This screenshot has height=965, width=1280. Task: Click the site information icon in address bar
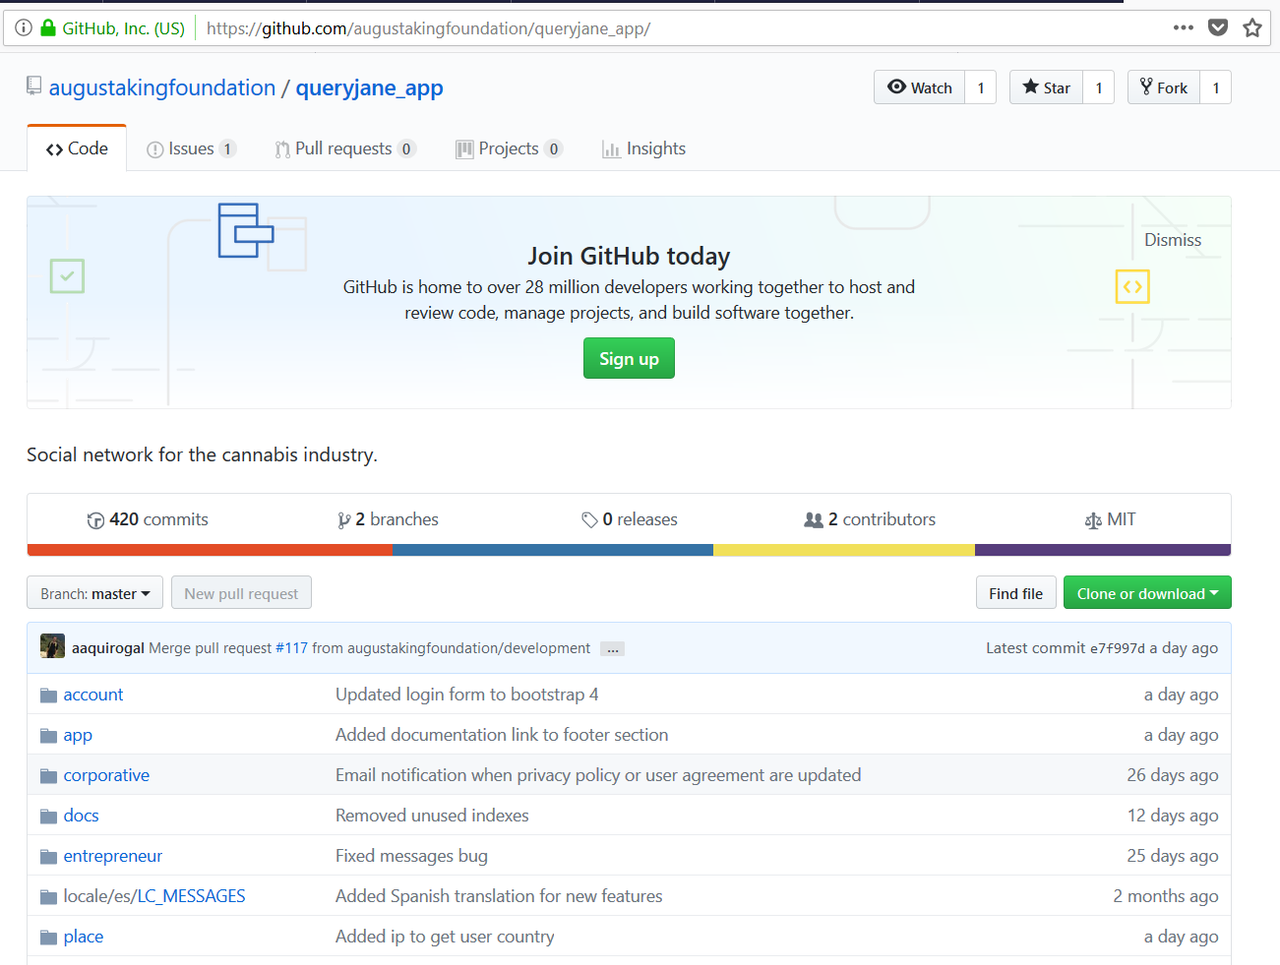click(x=23, y=28)
